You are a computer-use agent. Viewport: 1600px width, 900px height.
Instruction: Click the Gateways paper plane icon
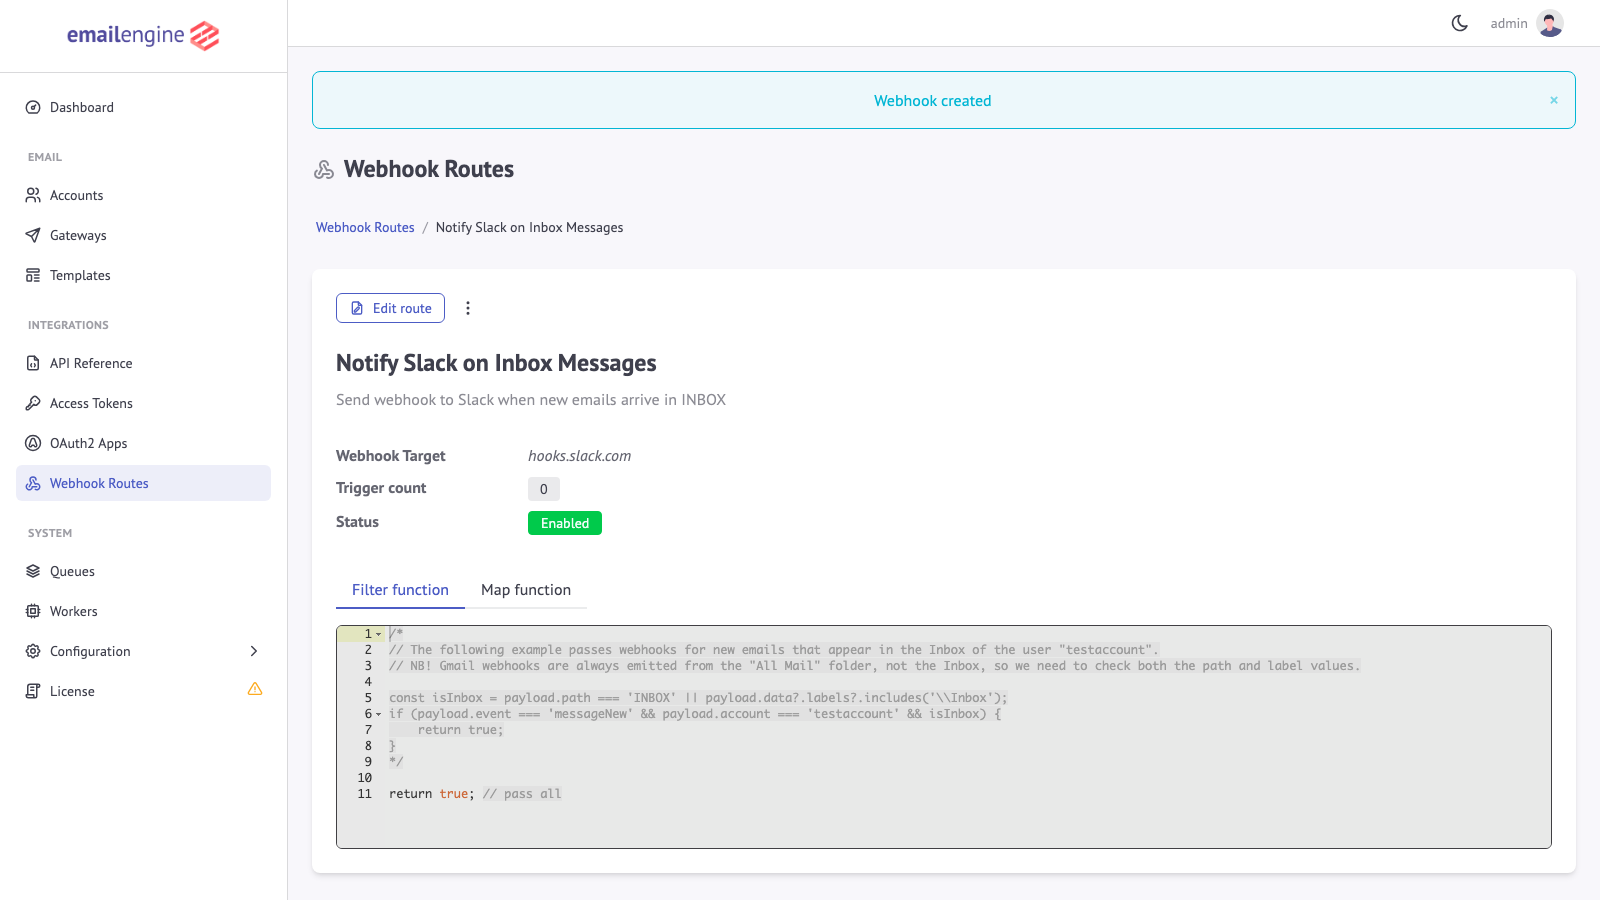pos(33,235)
